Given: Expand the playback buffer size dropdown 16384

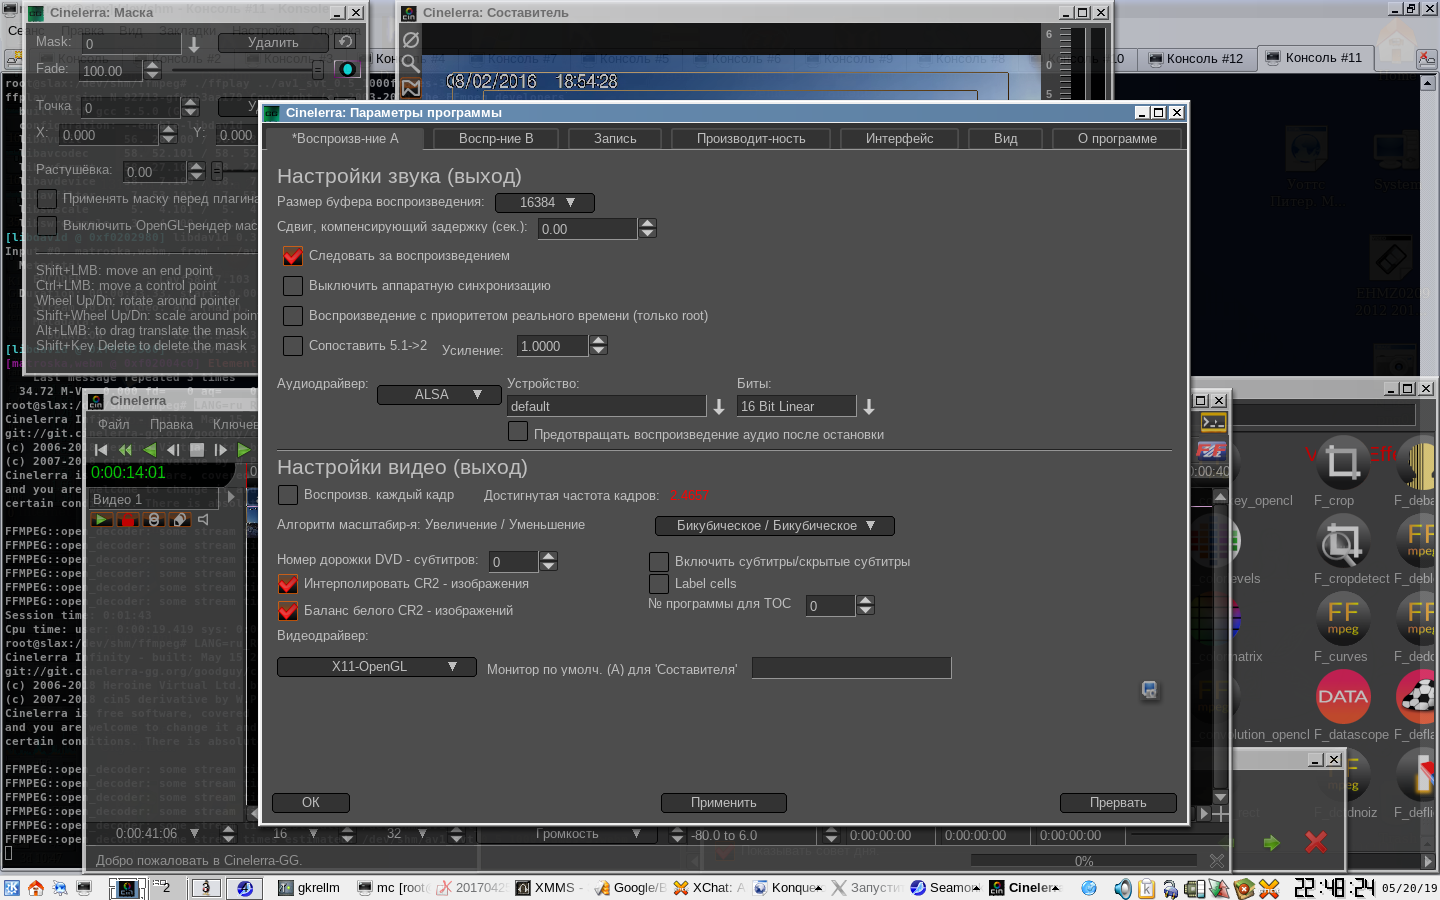Looking at the screenshot, I should tap(545, 202).
